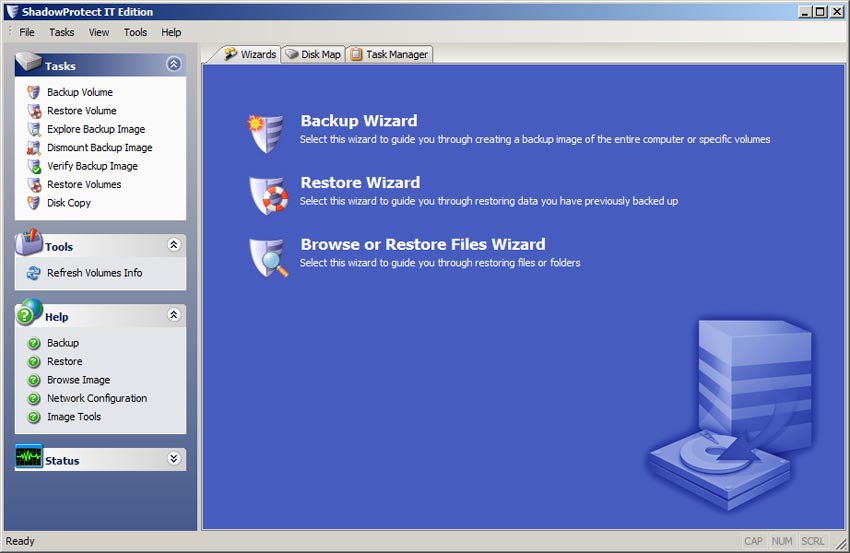Click the SCRL indicator in status bar

pos(813,541)
